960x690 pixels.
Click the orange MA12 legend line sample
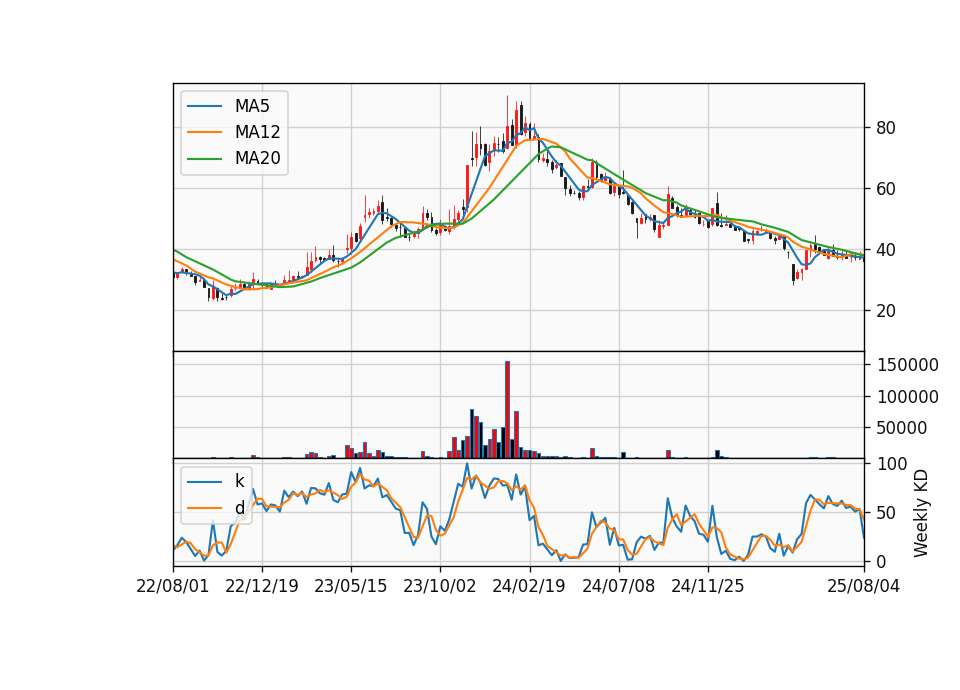pos(204,132)
